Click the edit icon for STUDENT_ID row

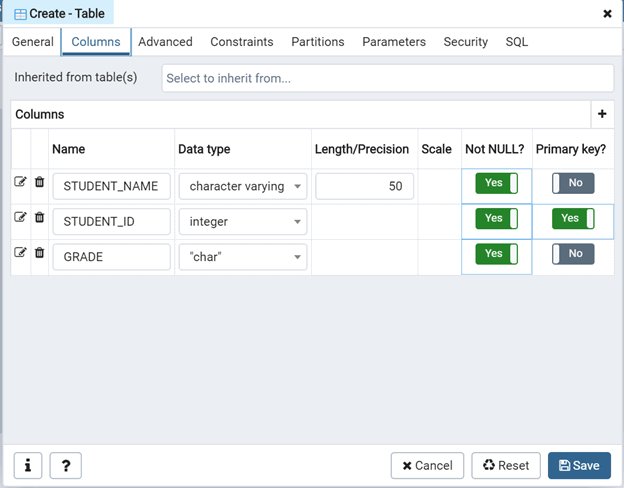pyautogui.click(x=20, y=217)
